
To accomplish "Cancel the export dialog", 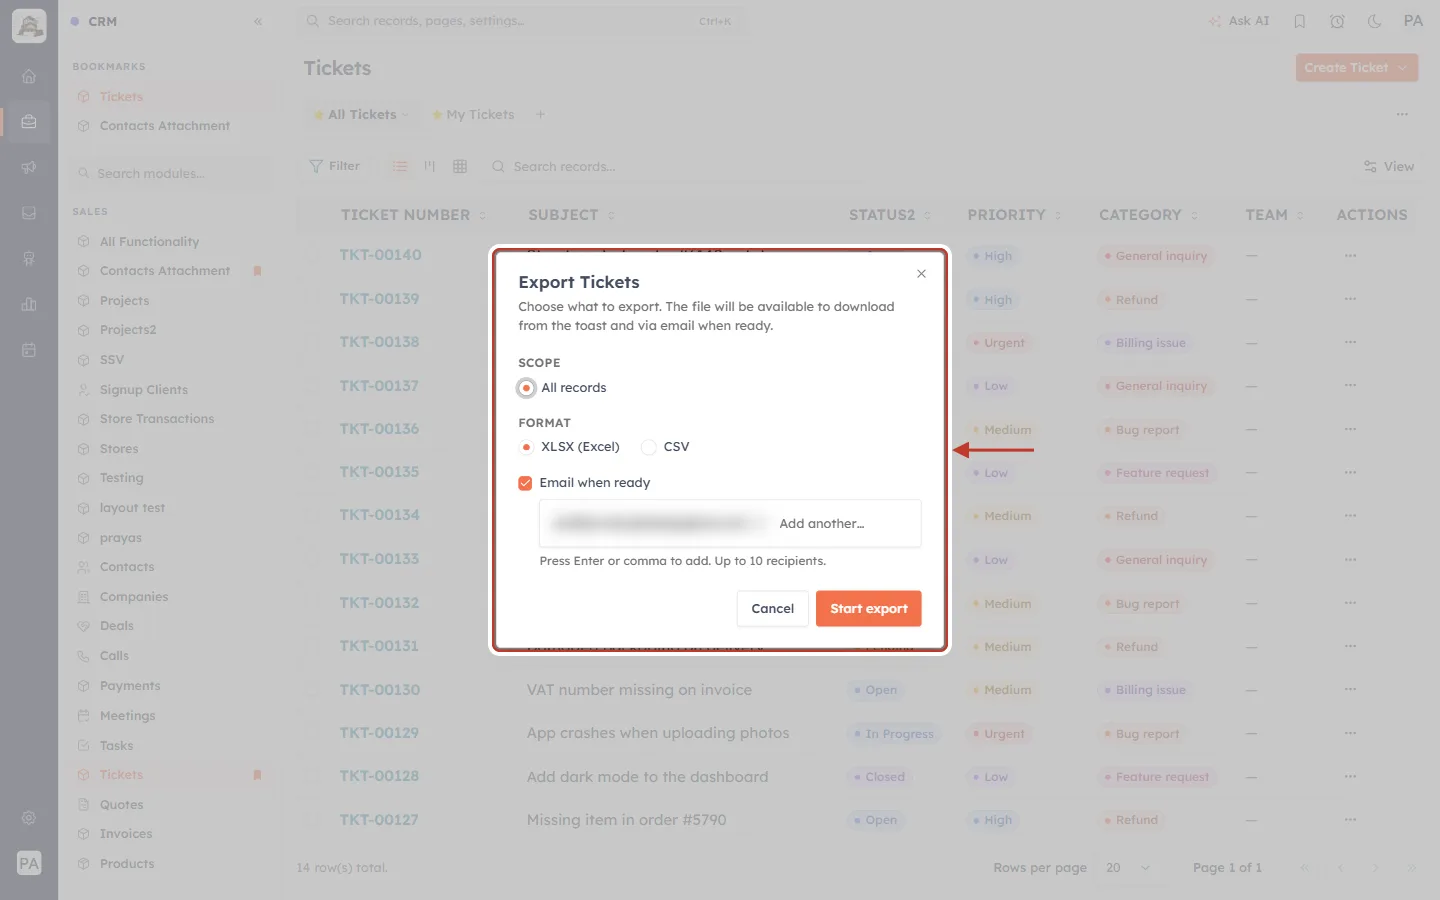I will [x=772, y=608].
